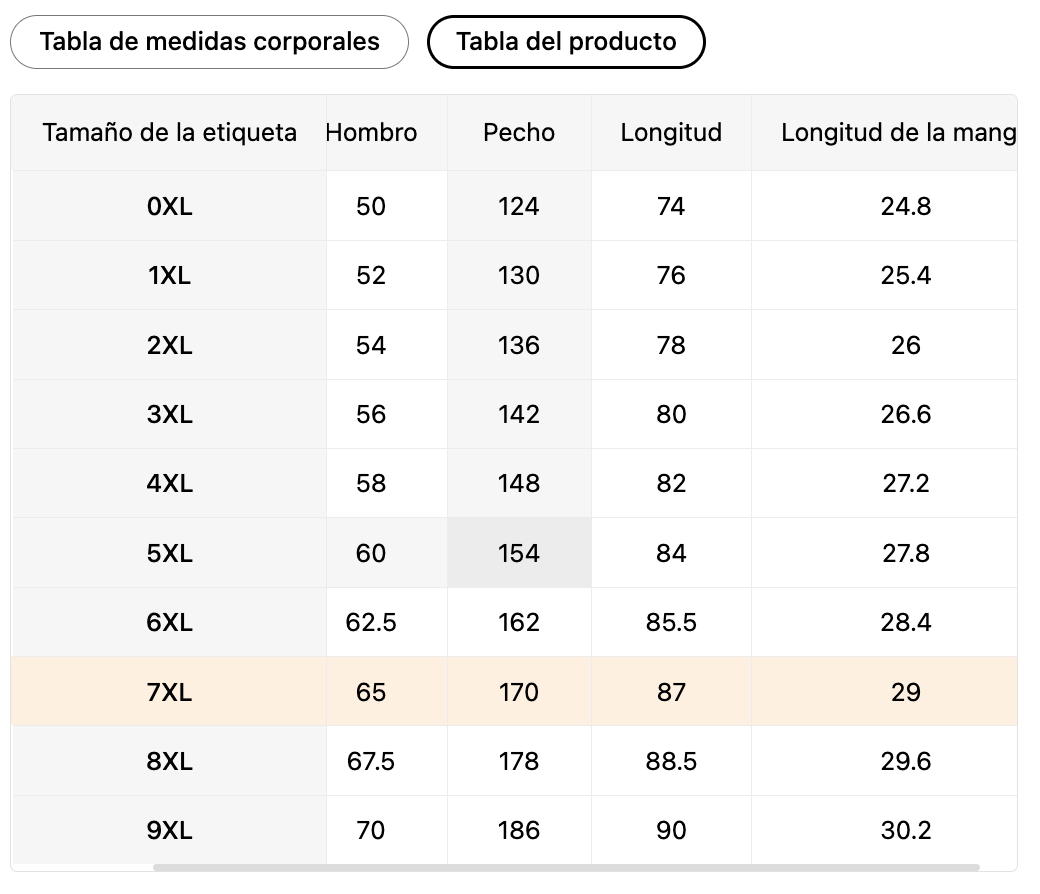Click the 30.2 sleeve value for 9XL
This screenshot has width=1040, height=894.
pos(906,831)
